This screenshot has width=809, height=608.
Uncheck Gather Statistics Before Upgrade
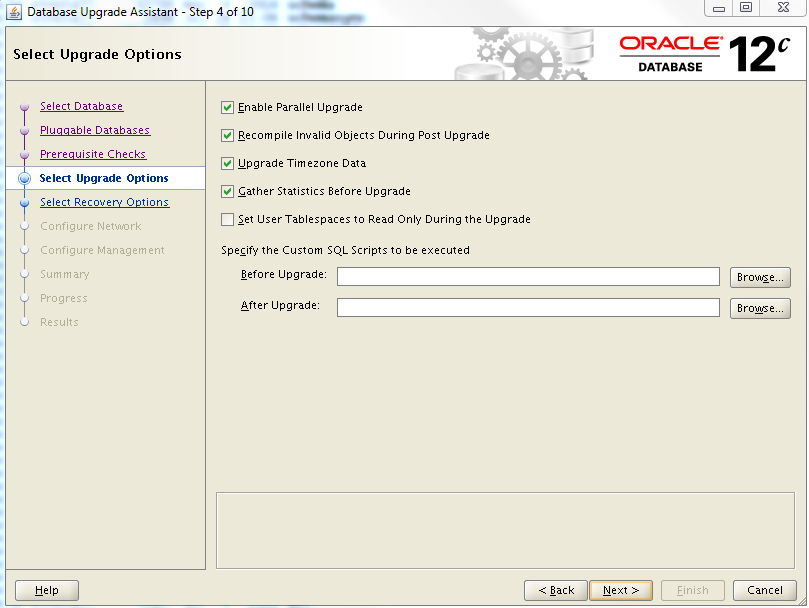click(x=227, y=191)
